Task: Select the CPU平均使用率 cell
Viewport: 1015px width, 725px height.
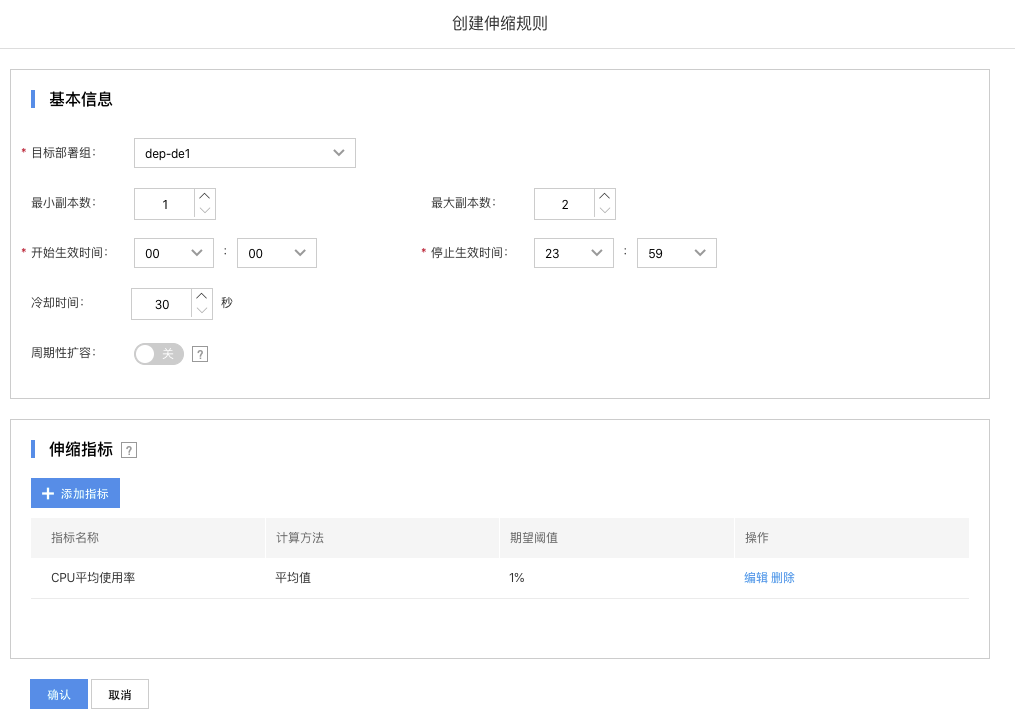Action: [148, 577]
